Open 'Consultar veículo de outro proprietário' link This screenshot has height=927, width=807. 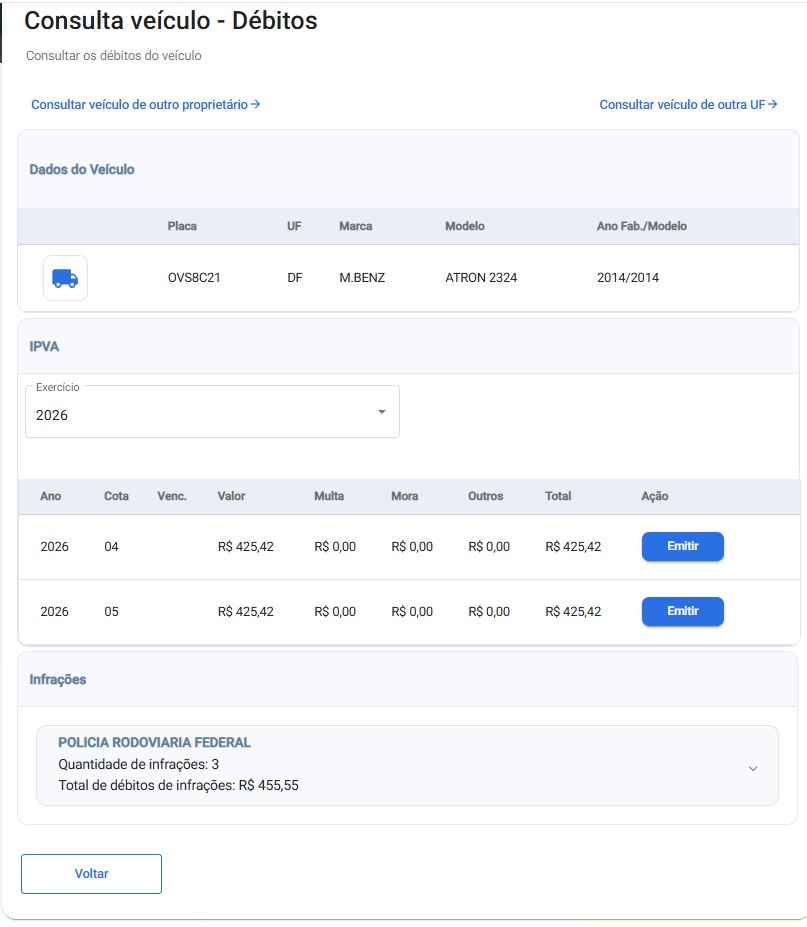pos(145,105)
